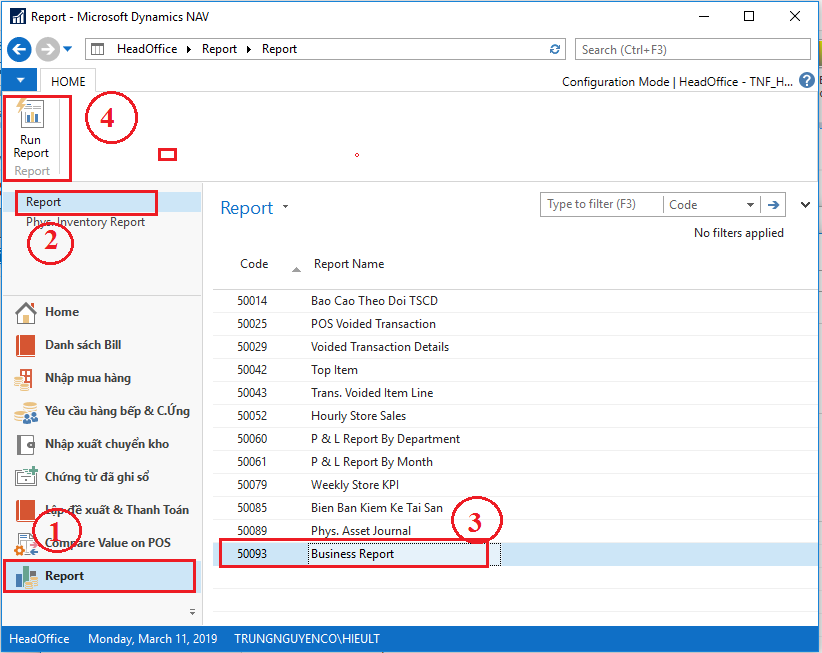822x653 pixels.
Task: Apply filter with the arrow button
Action: point(773,204)
